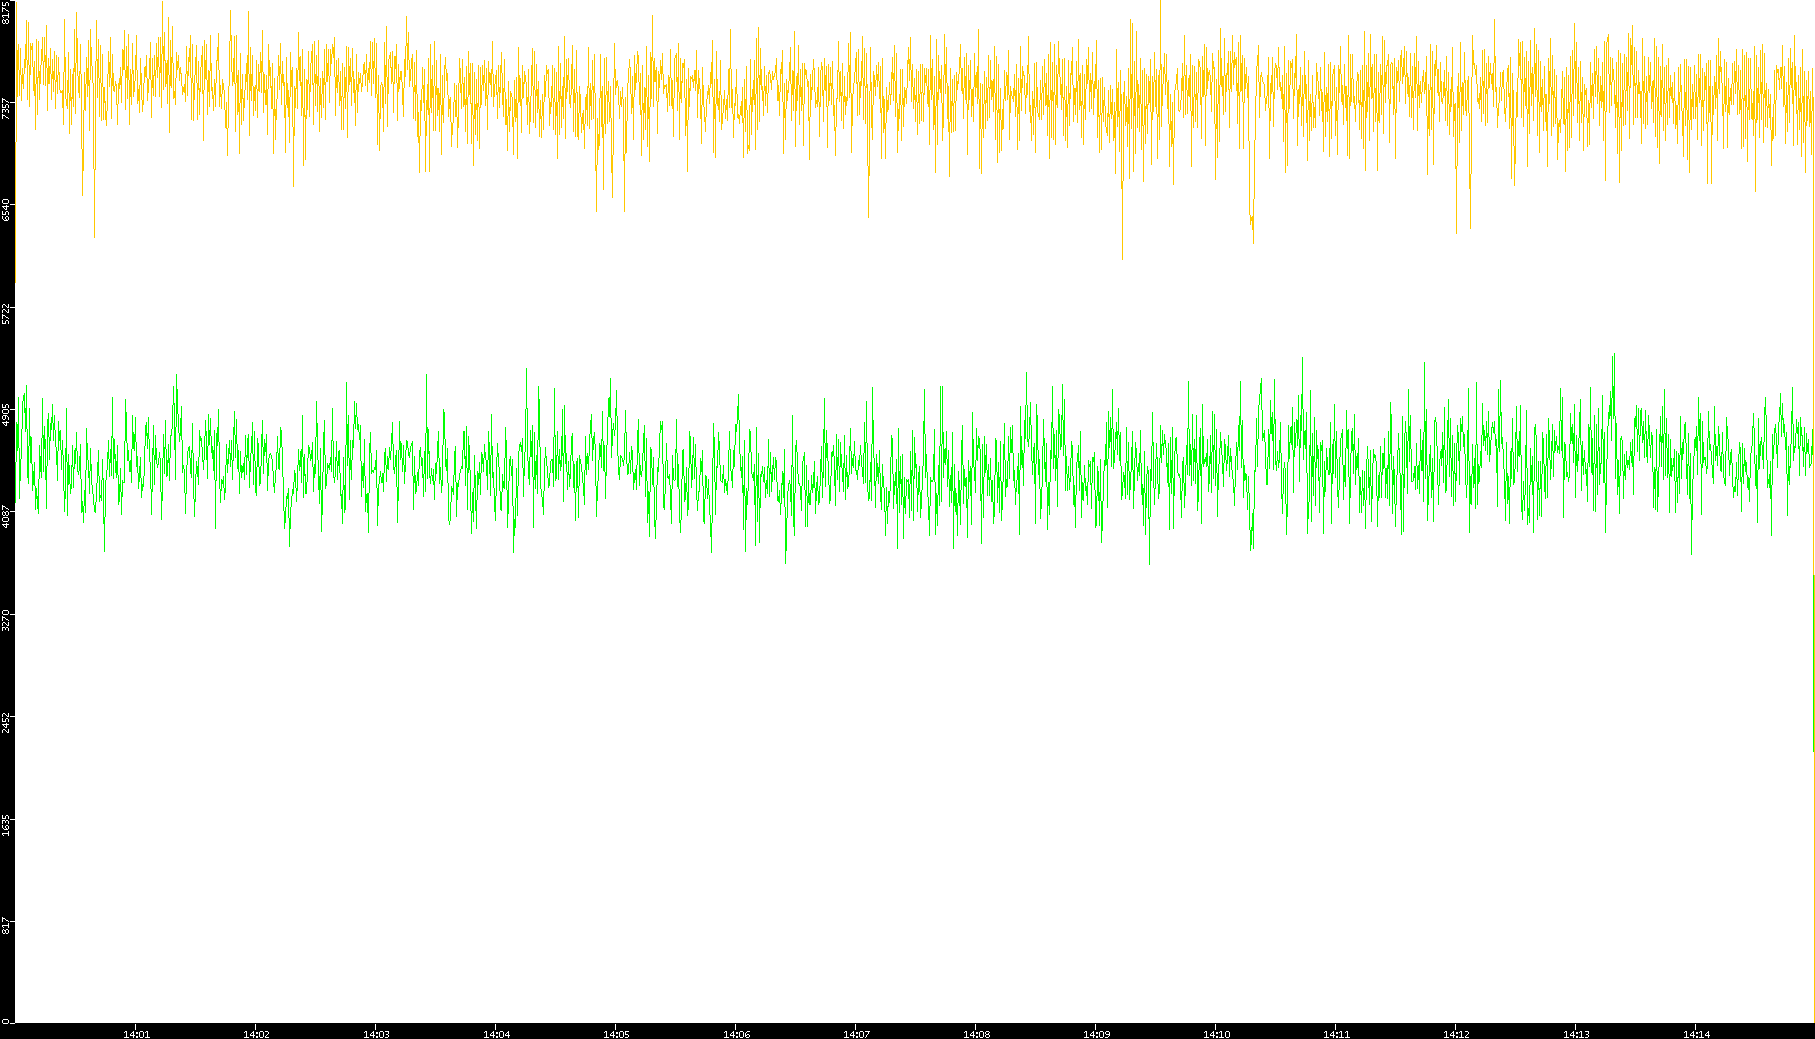Click the 3270 value axis label

[x=6, y=619]
